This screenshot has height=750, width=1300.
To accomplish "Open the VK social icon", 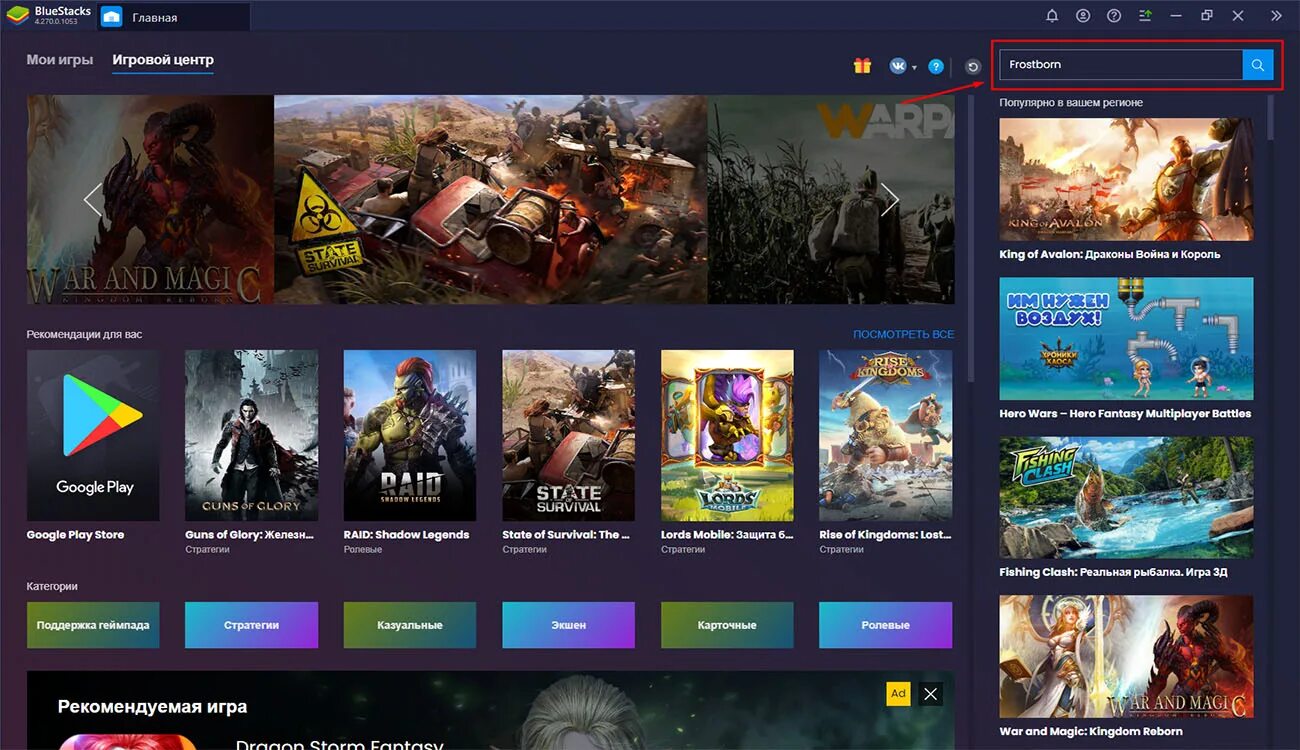I will pos(898,66).
